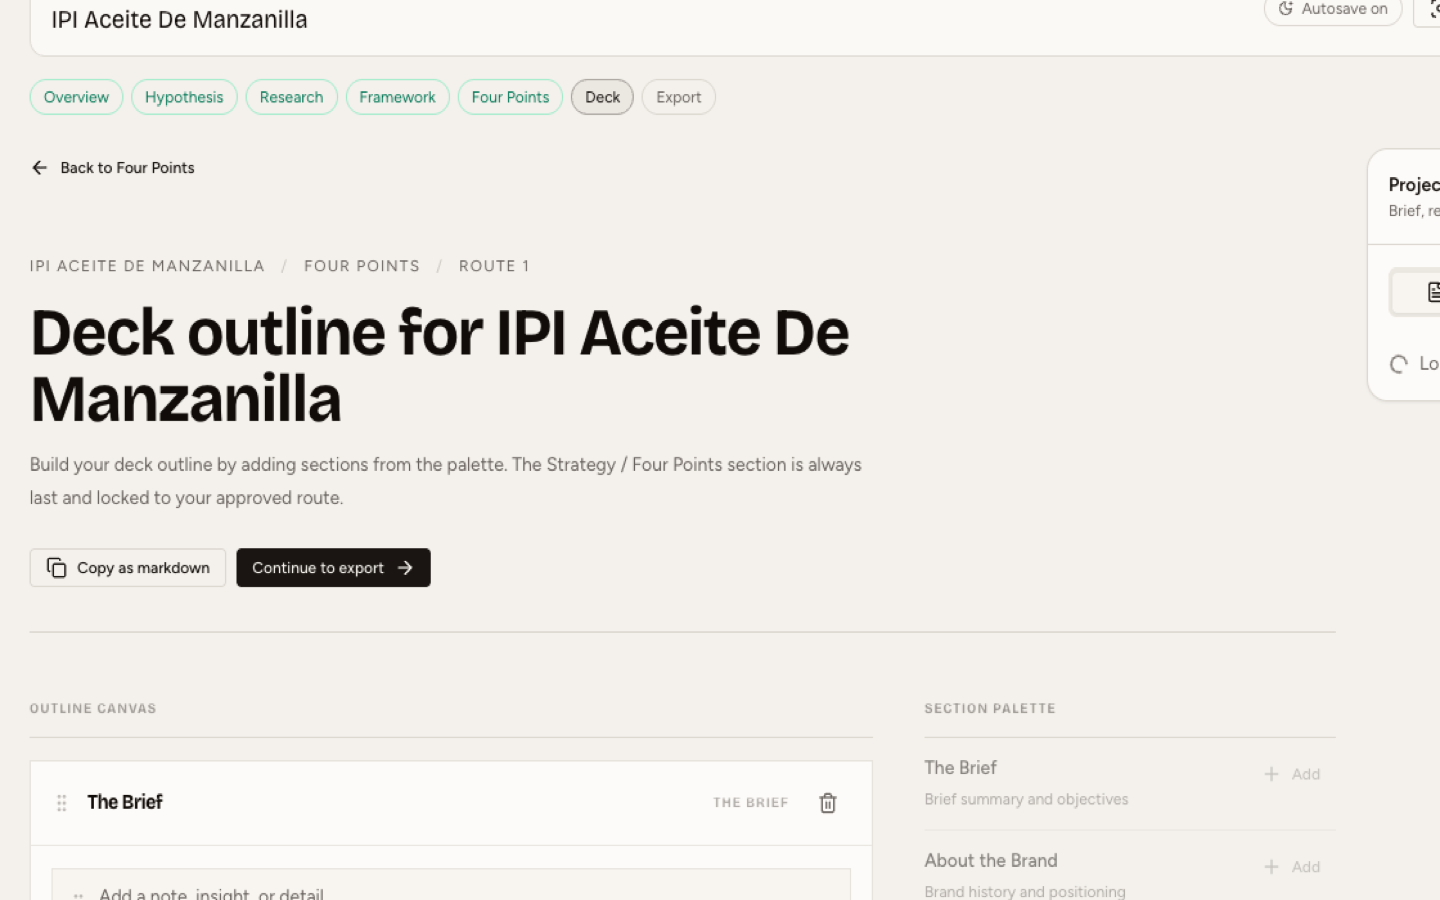The width and height of the screenshot is (1440, 900).
Task: Click the loading spinner in side panel
Action: tap(1399, 364)
